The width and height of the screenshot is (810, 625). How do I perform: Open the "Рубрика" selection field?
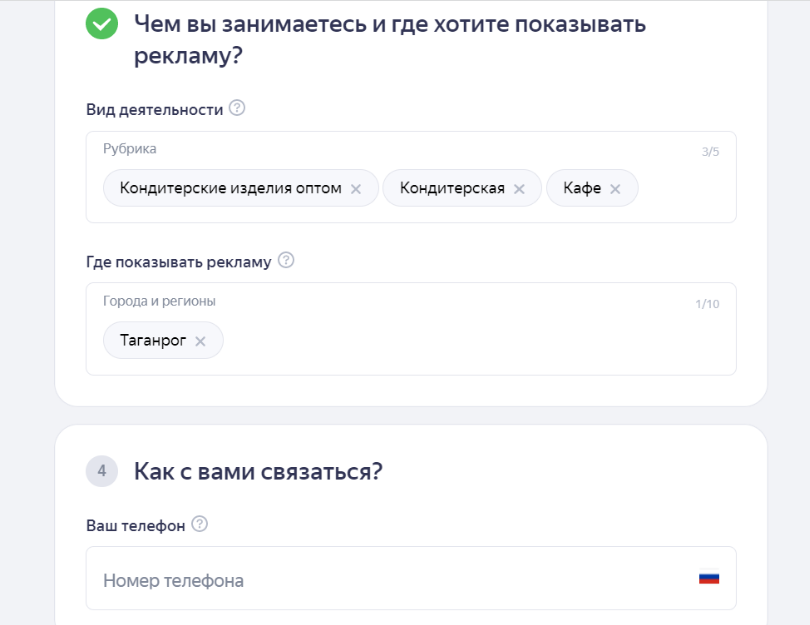click(x=680, y=190)
